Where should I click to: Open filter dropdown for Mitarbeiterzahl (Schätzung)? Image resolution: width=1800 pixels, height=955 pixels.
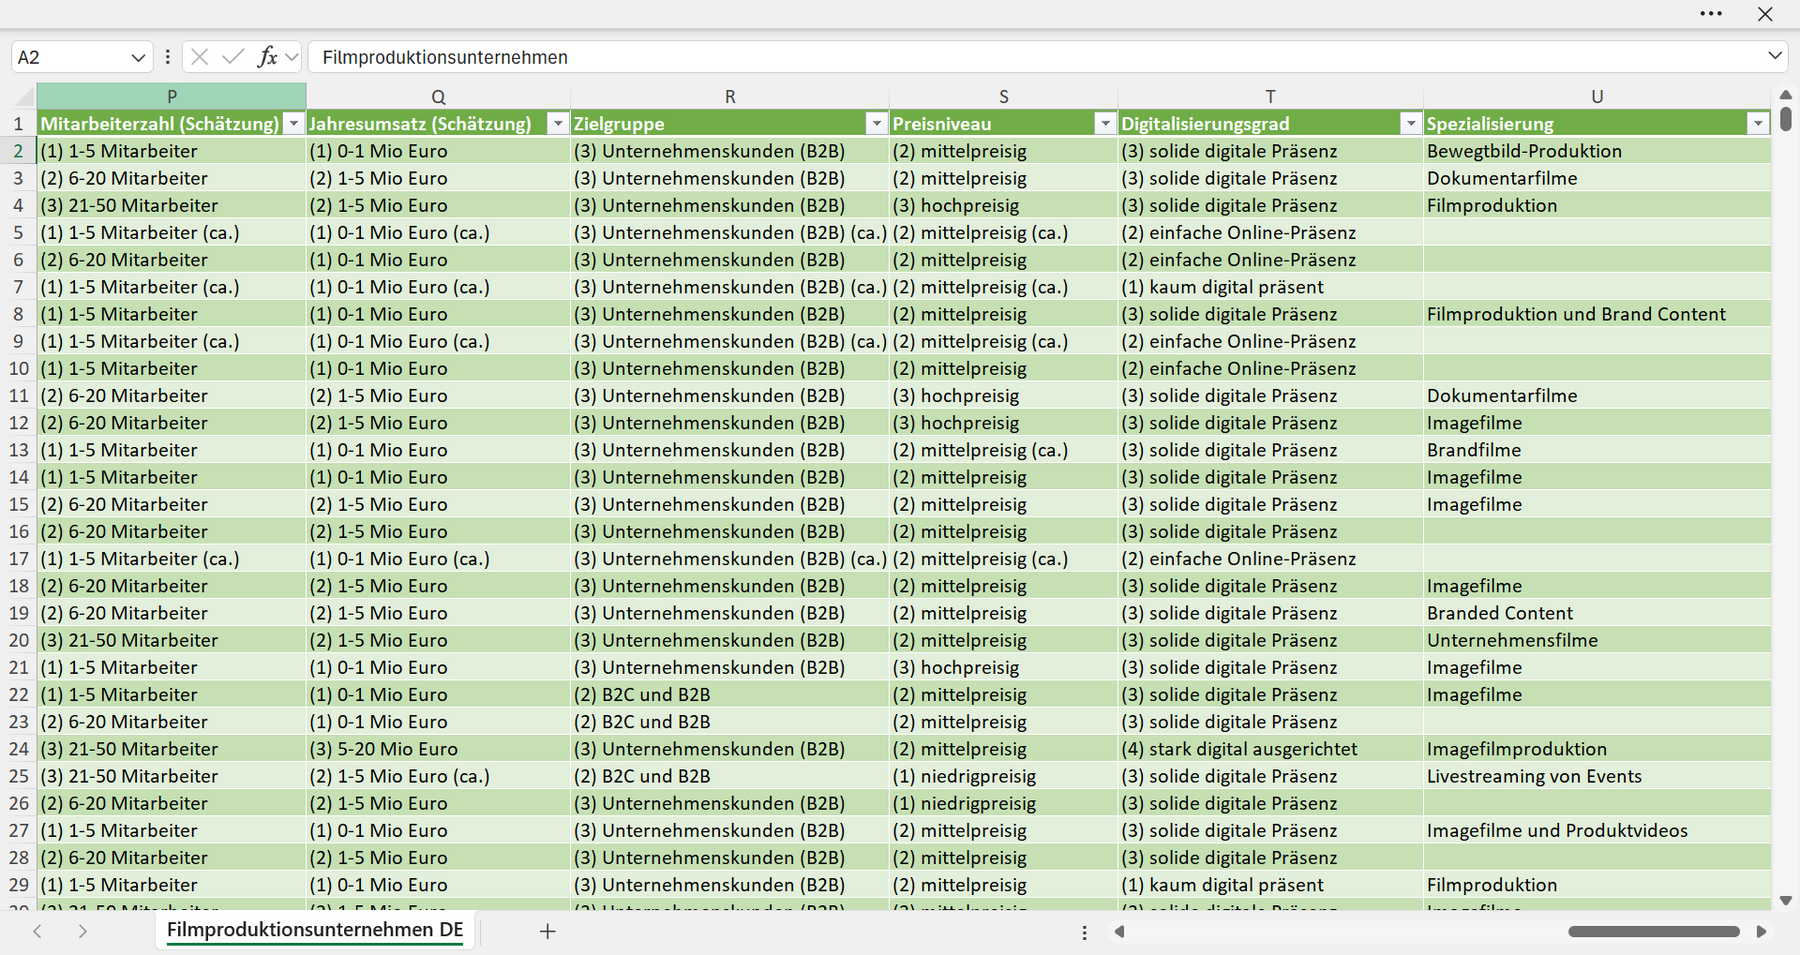click(x=294, y=124)
